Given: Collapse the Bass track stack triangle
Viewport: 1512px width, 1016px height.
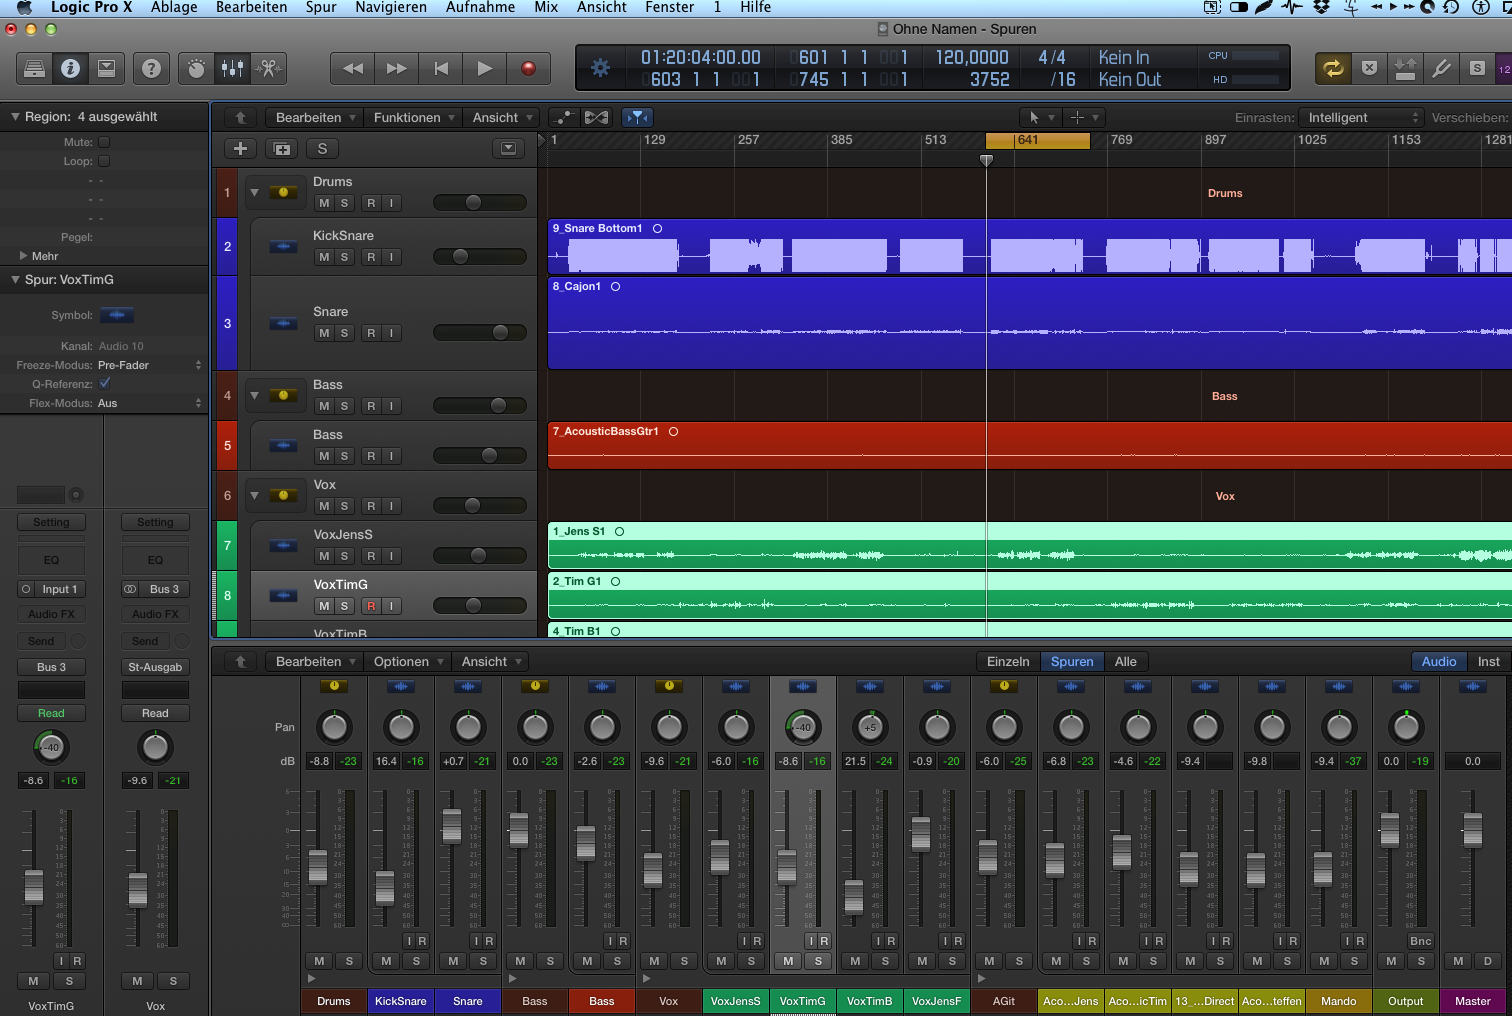Looking at the screenshot, I should click(x=254, y=395).
